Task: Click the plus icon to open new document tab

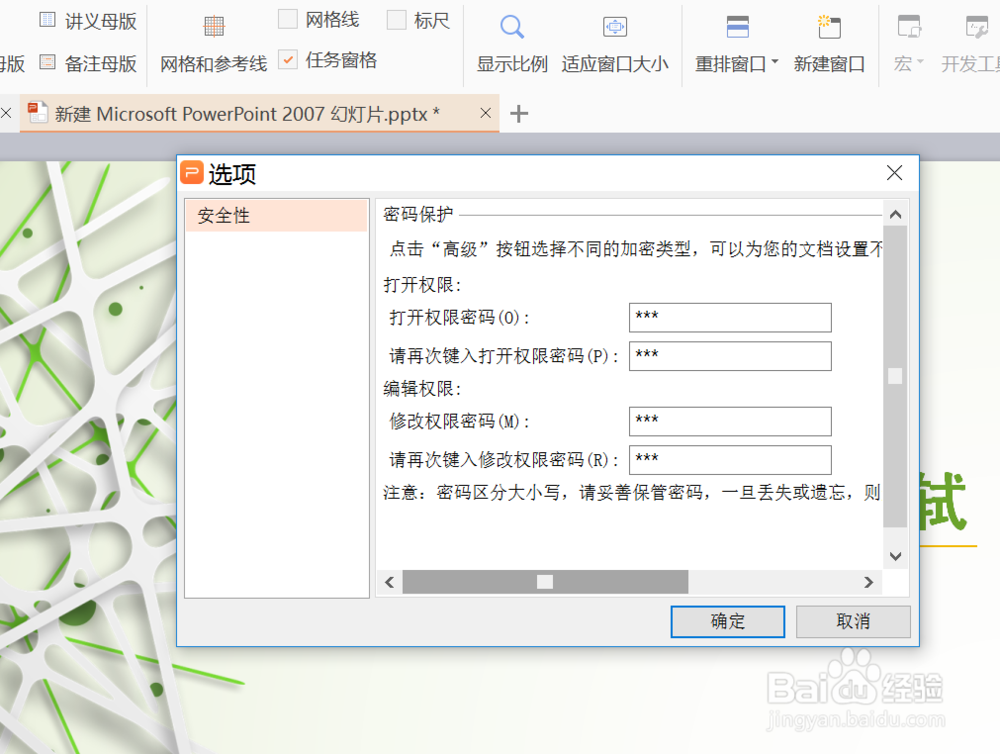Action: [x=518, y=114]
